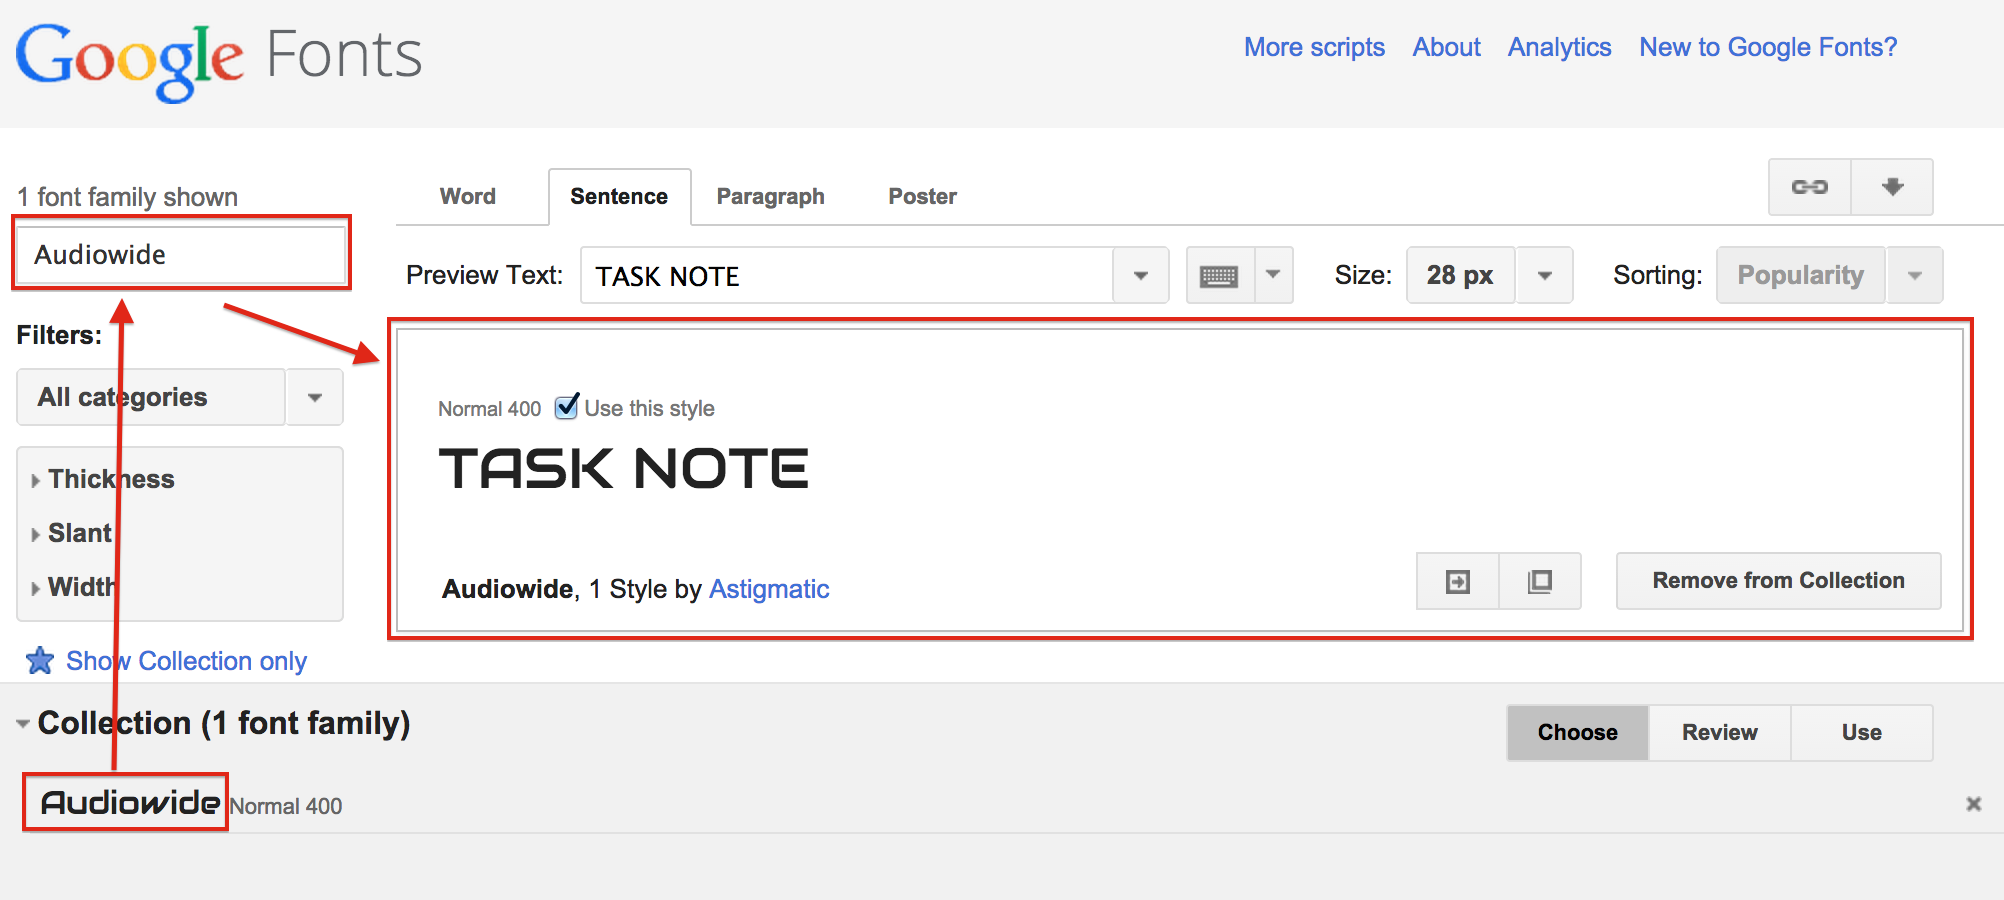Image resolution: width=2004 pixels, height=900 pixels.
Task: Open New to Google Fonts? link
Action: [x=1768, y=47]
